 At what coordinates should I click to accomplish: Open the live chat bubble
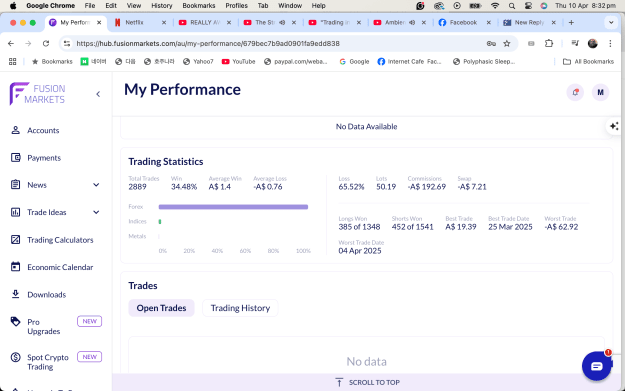[x=597, y=366]
